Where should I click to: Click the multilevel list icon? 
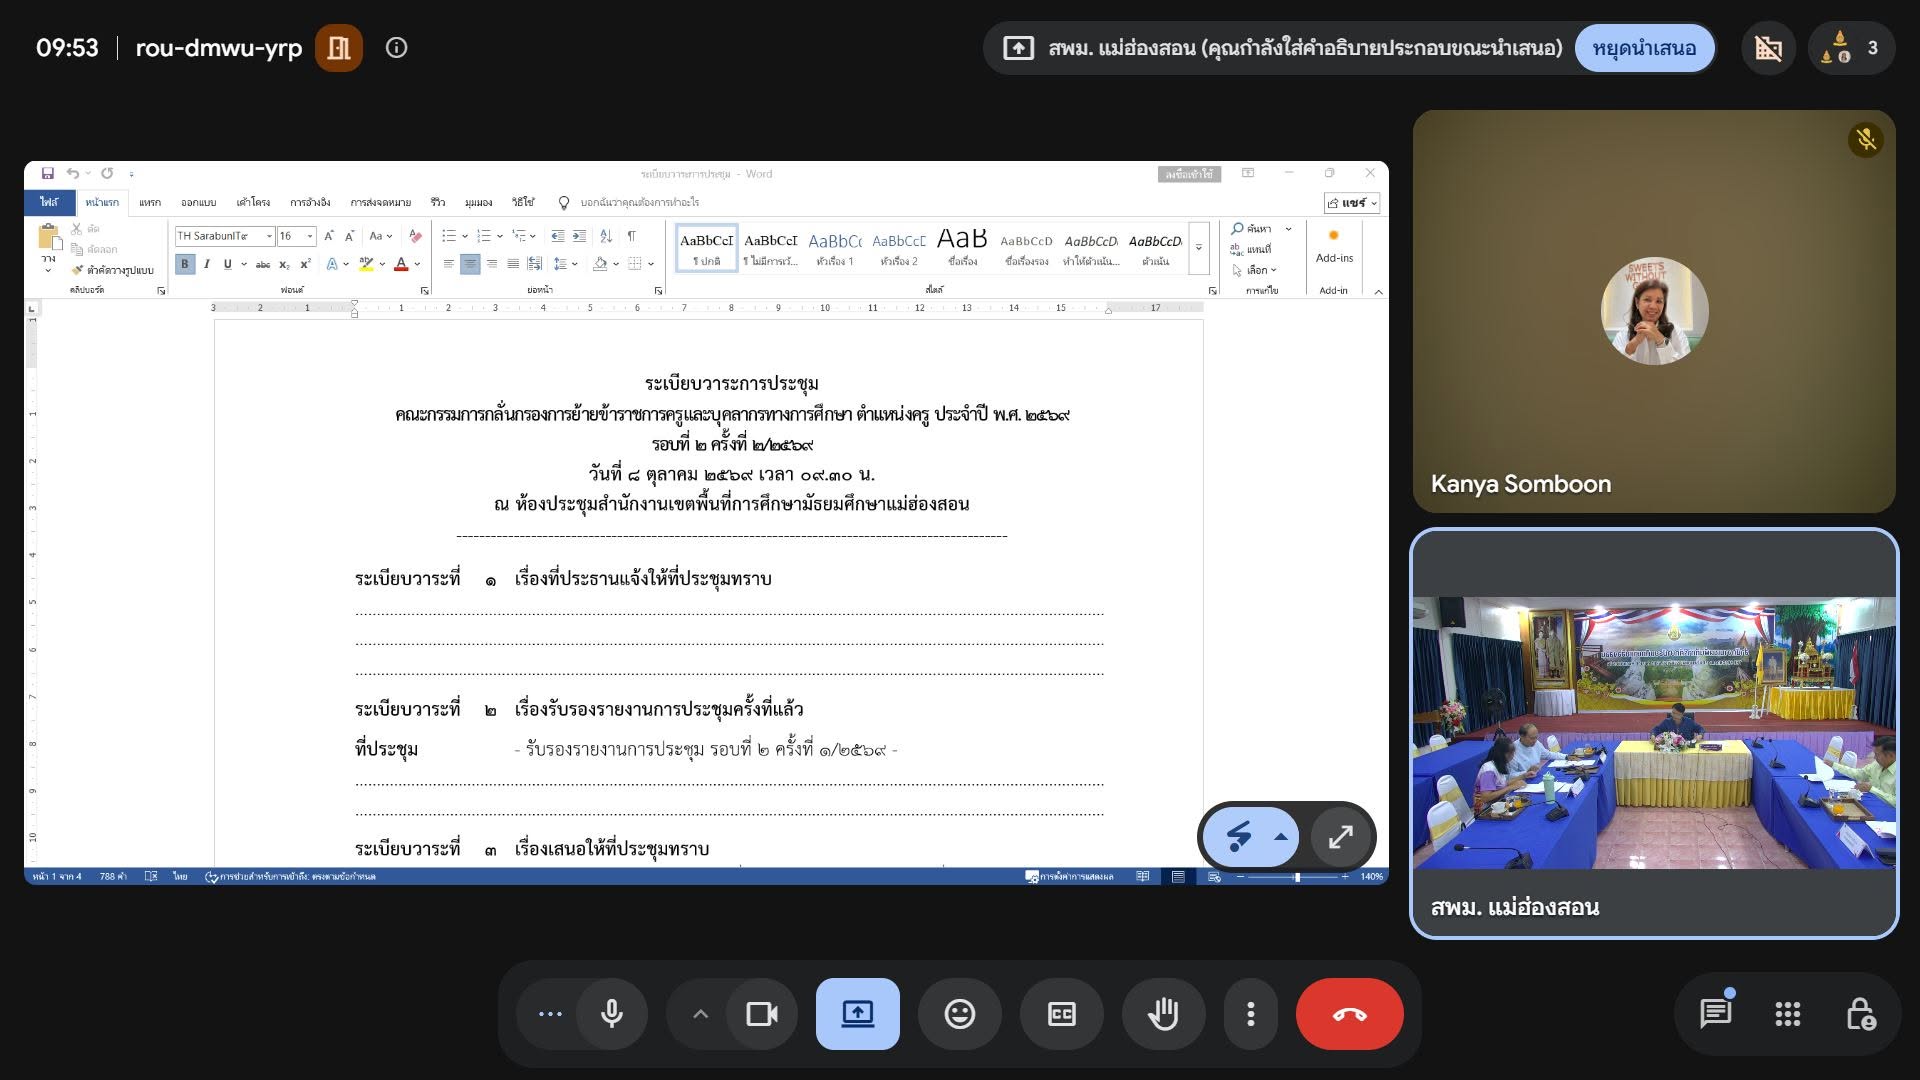(519, 236)
